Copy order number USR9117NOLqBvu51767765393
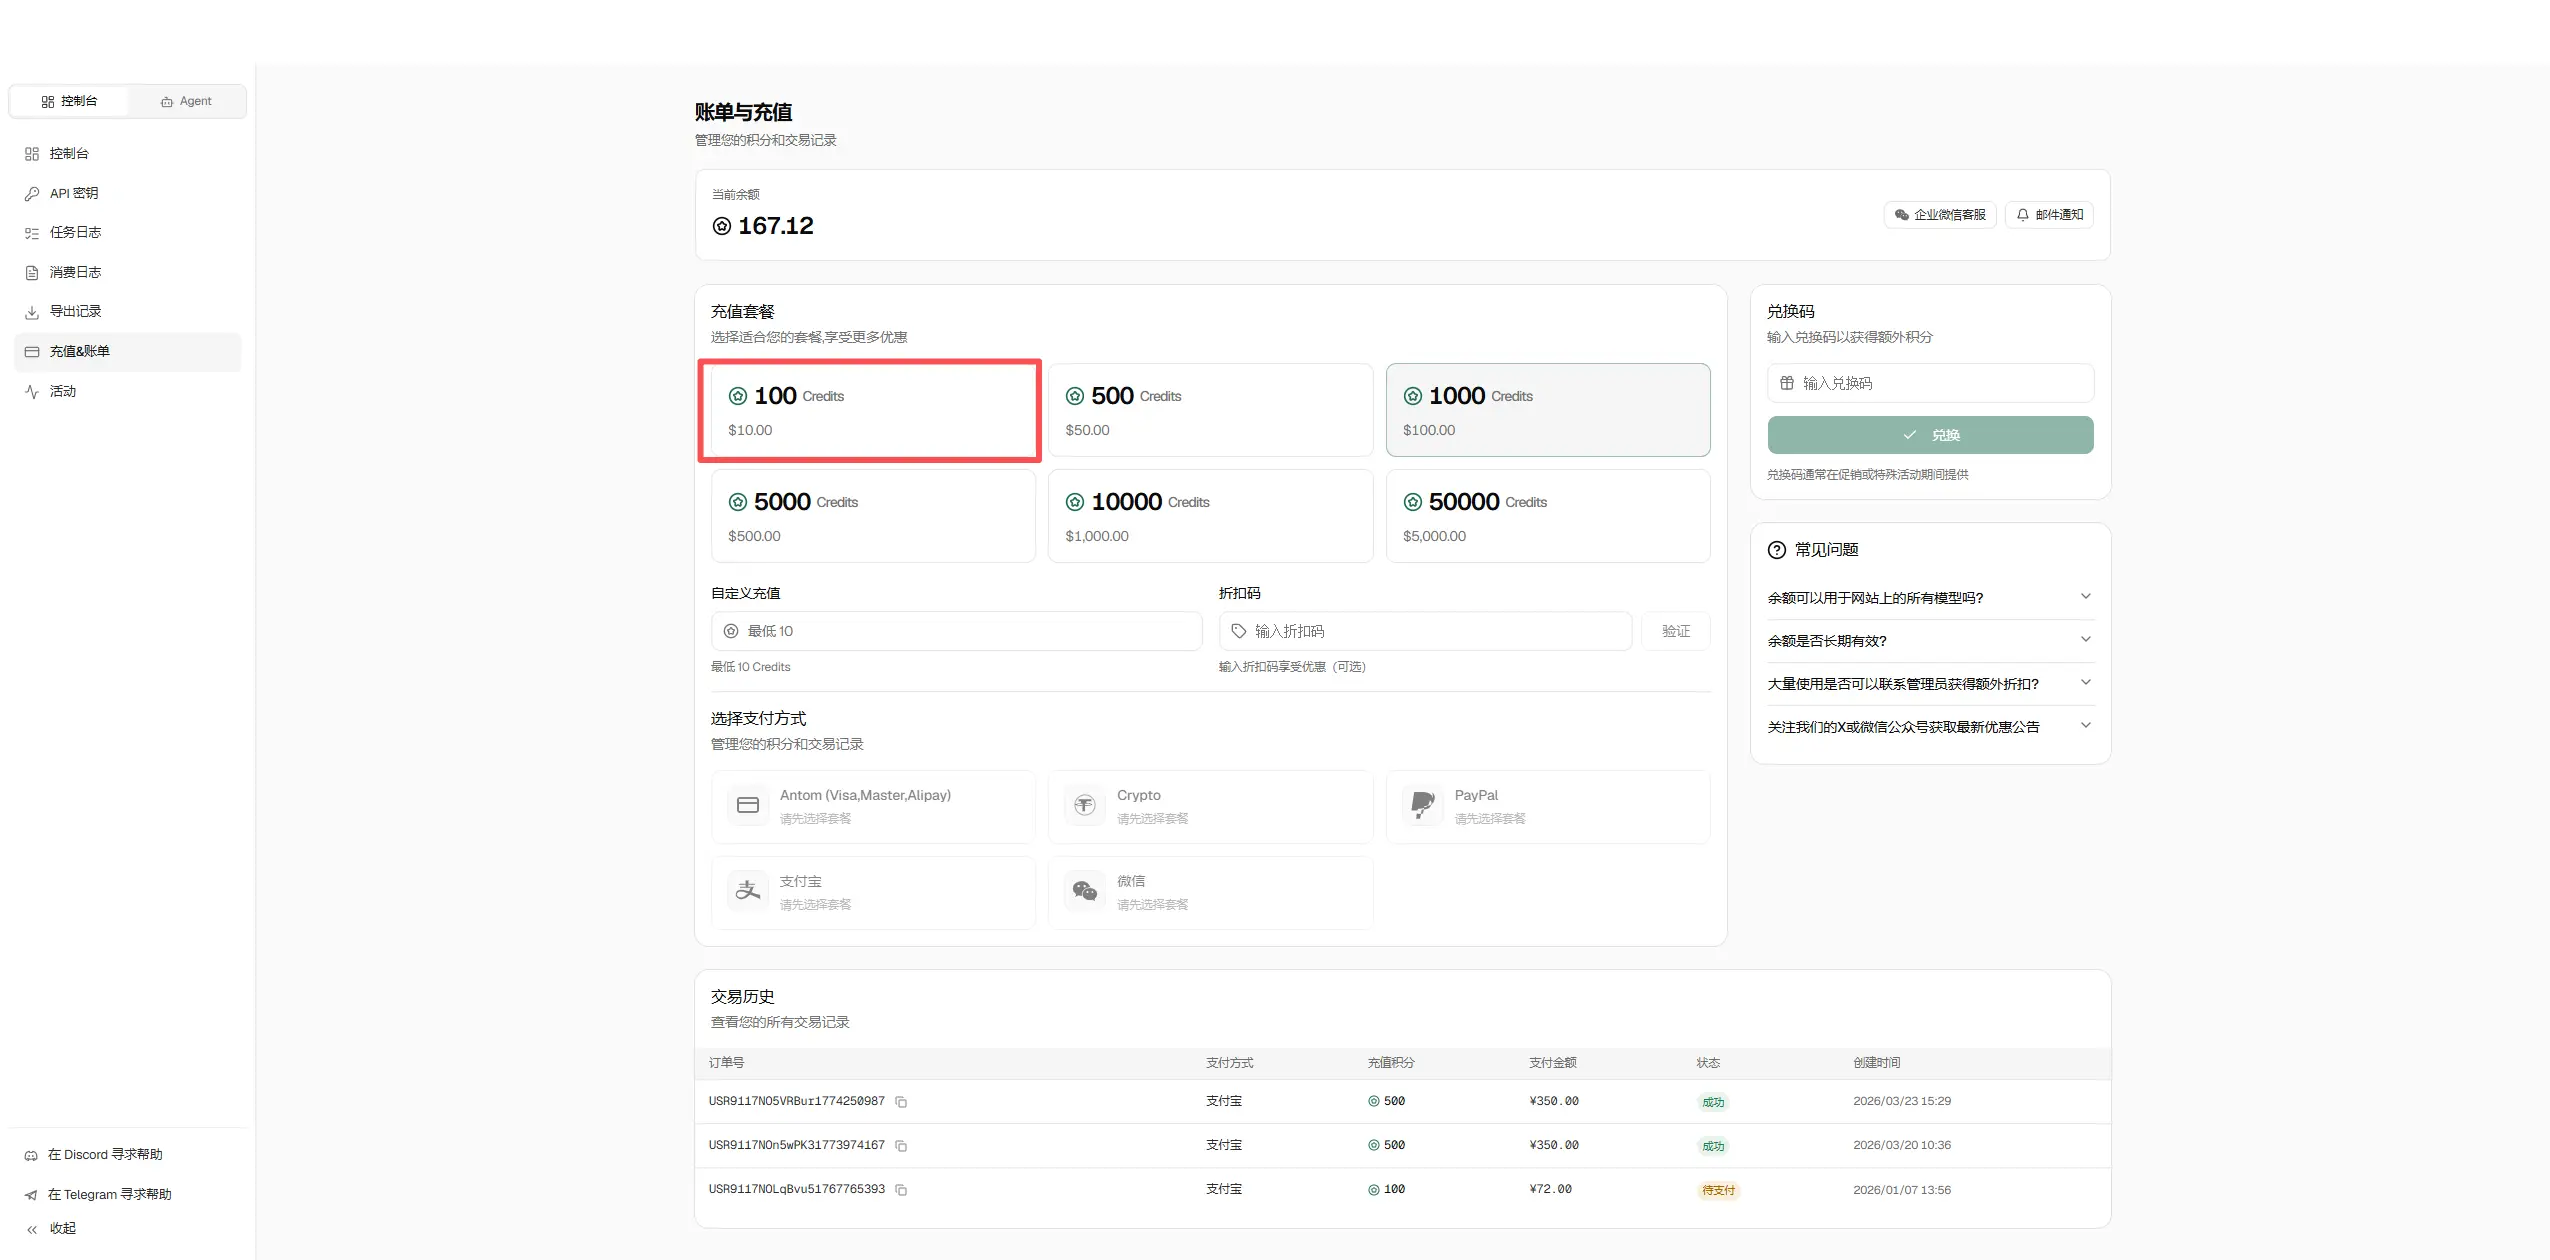Viewport: 2550px width, 1260px height. click(x=901, y=1190)
